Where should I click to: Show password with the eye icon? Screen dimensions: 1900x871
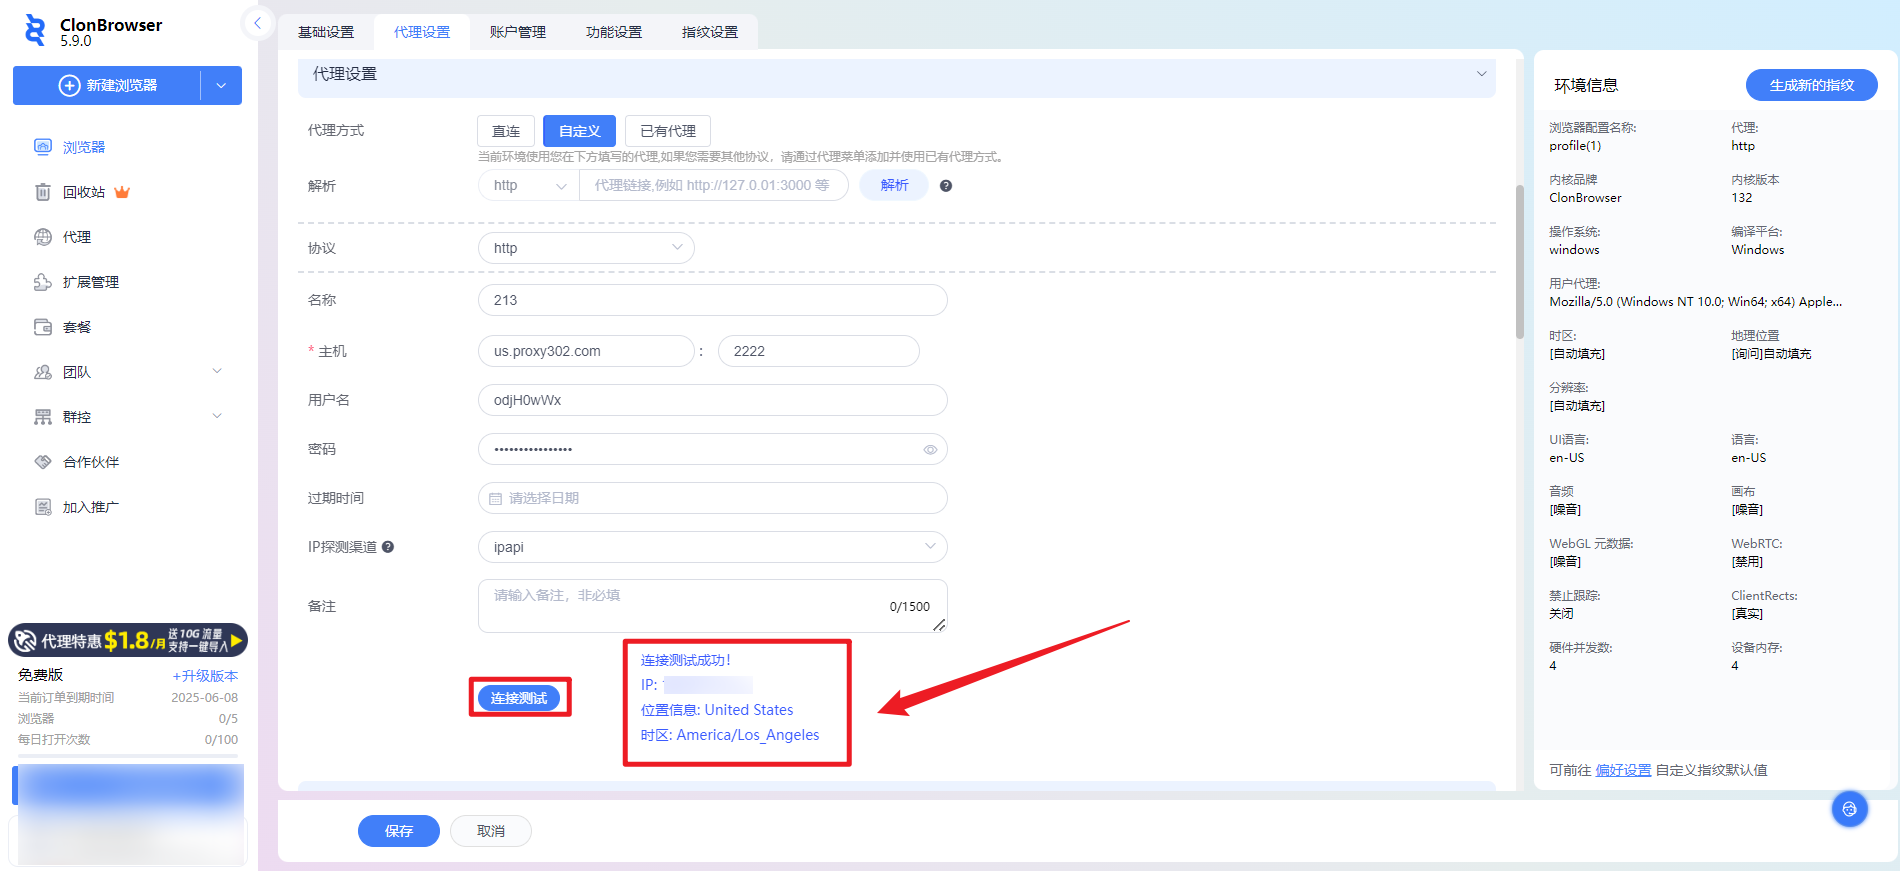(x=930, y=450)
